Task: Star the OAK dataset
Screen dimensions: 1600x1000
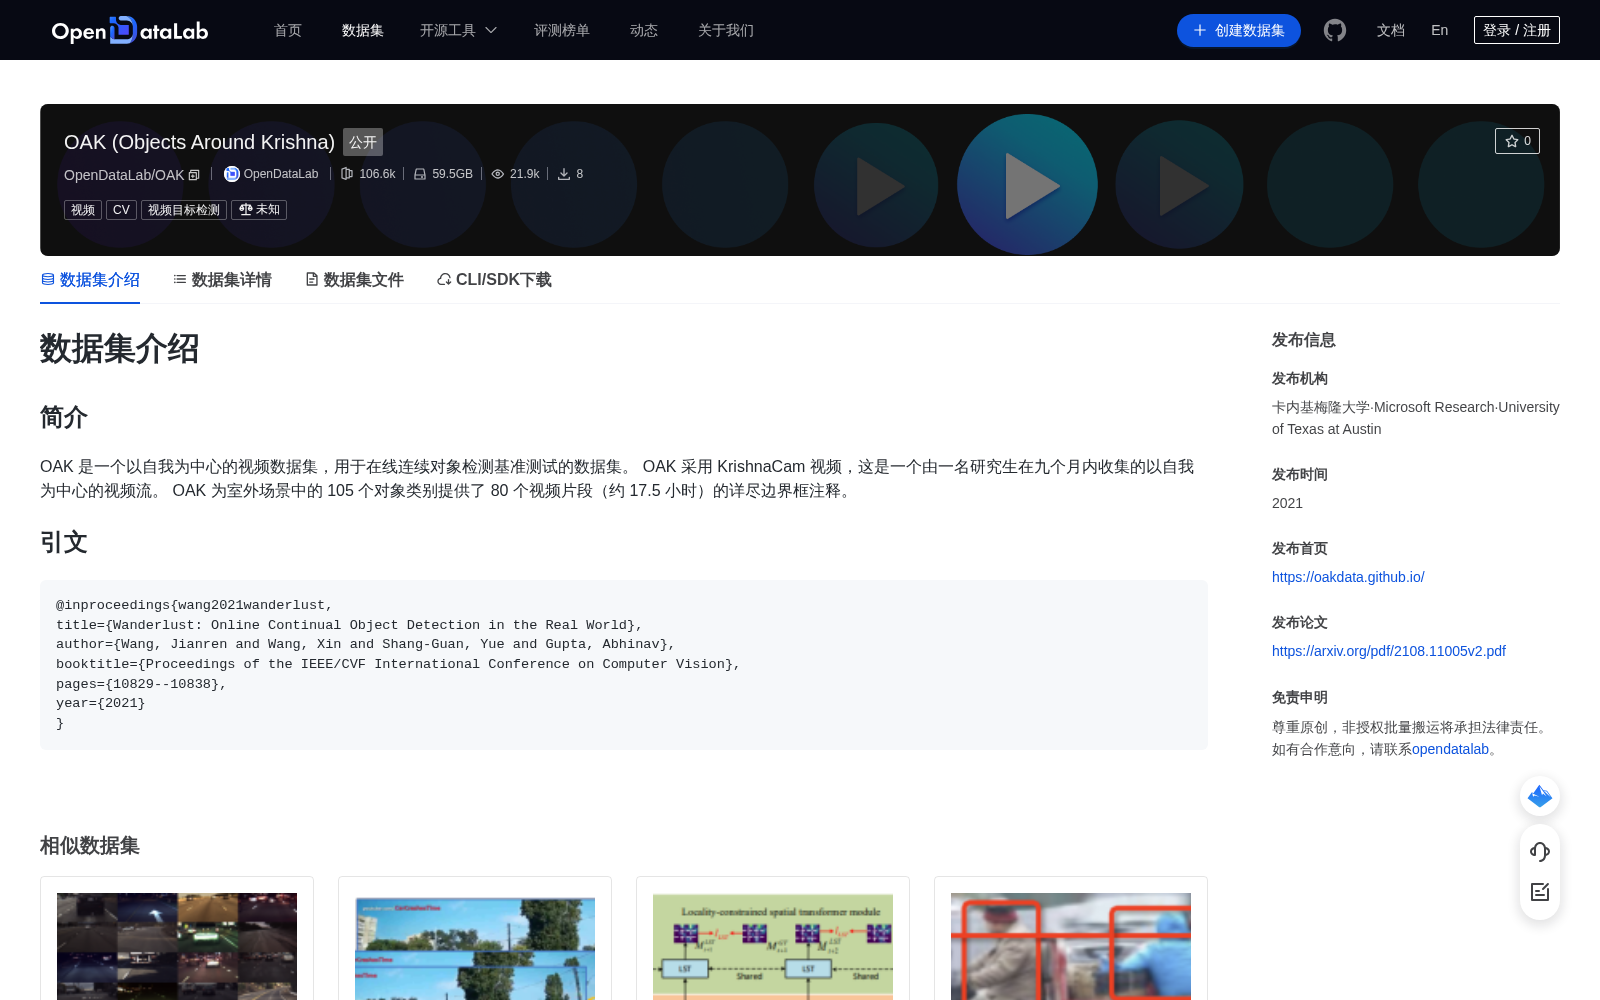Action: click(x=1517, y=141)
